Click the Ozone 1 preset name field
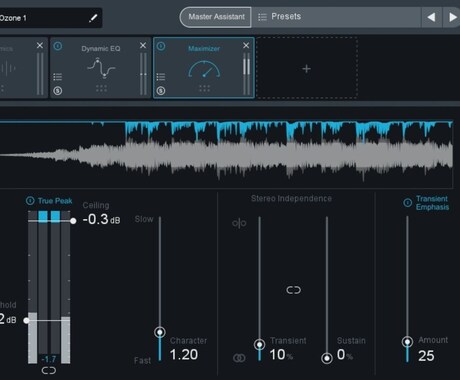Viewport: 460px width, 380px height. pyautogui.click(x=50, y=18)
